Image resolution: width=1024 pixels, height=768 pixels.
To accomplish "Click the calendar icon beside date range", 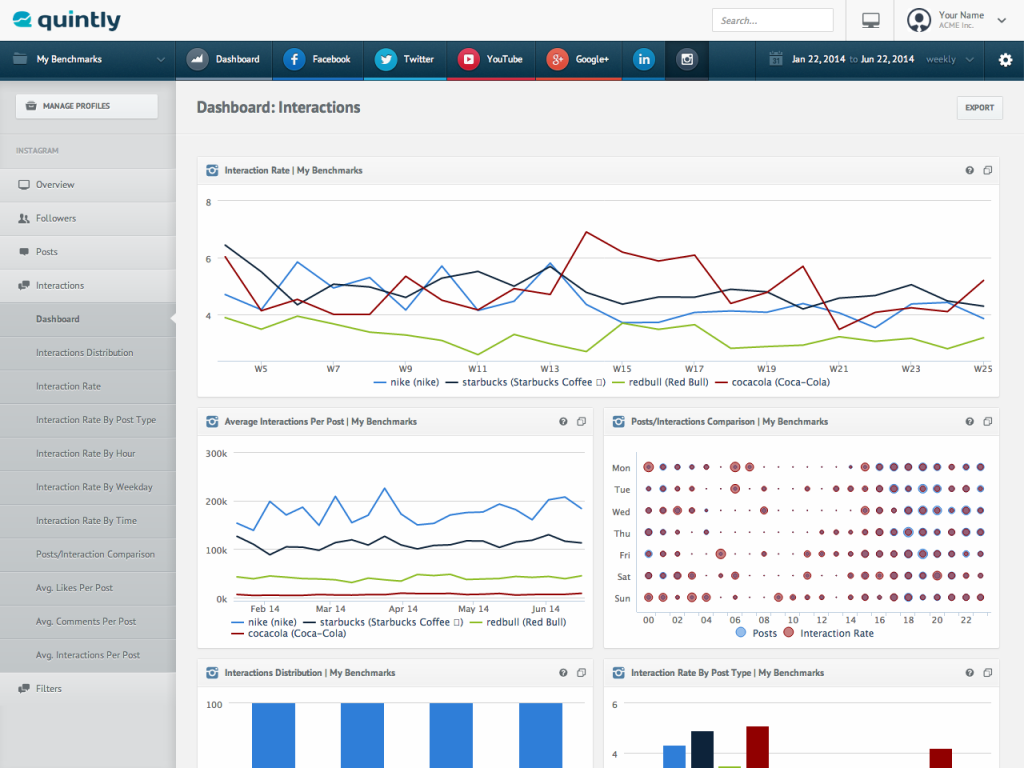I will point(775,59).
